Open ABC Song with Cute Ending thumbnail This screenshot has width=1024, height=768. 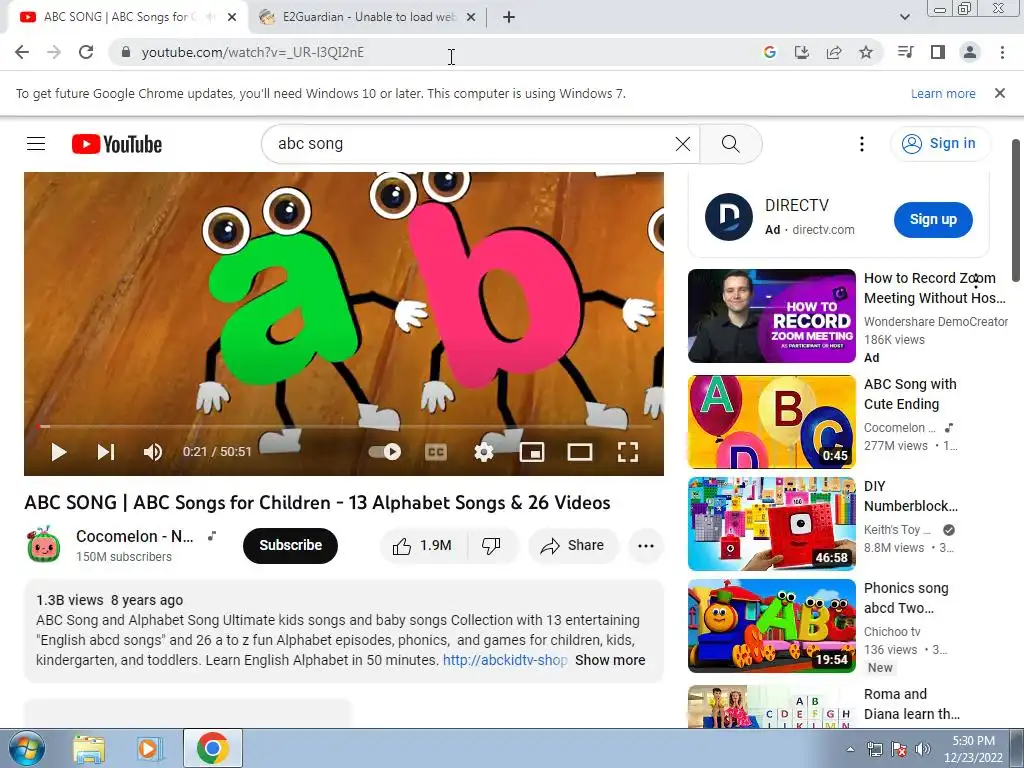coord(771,421)
